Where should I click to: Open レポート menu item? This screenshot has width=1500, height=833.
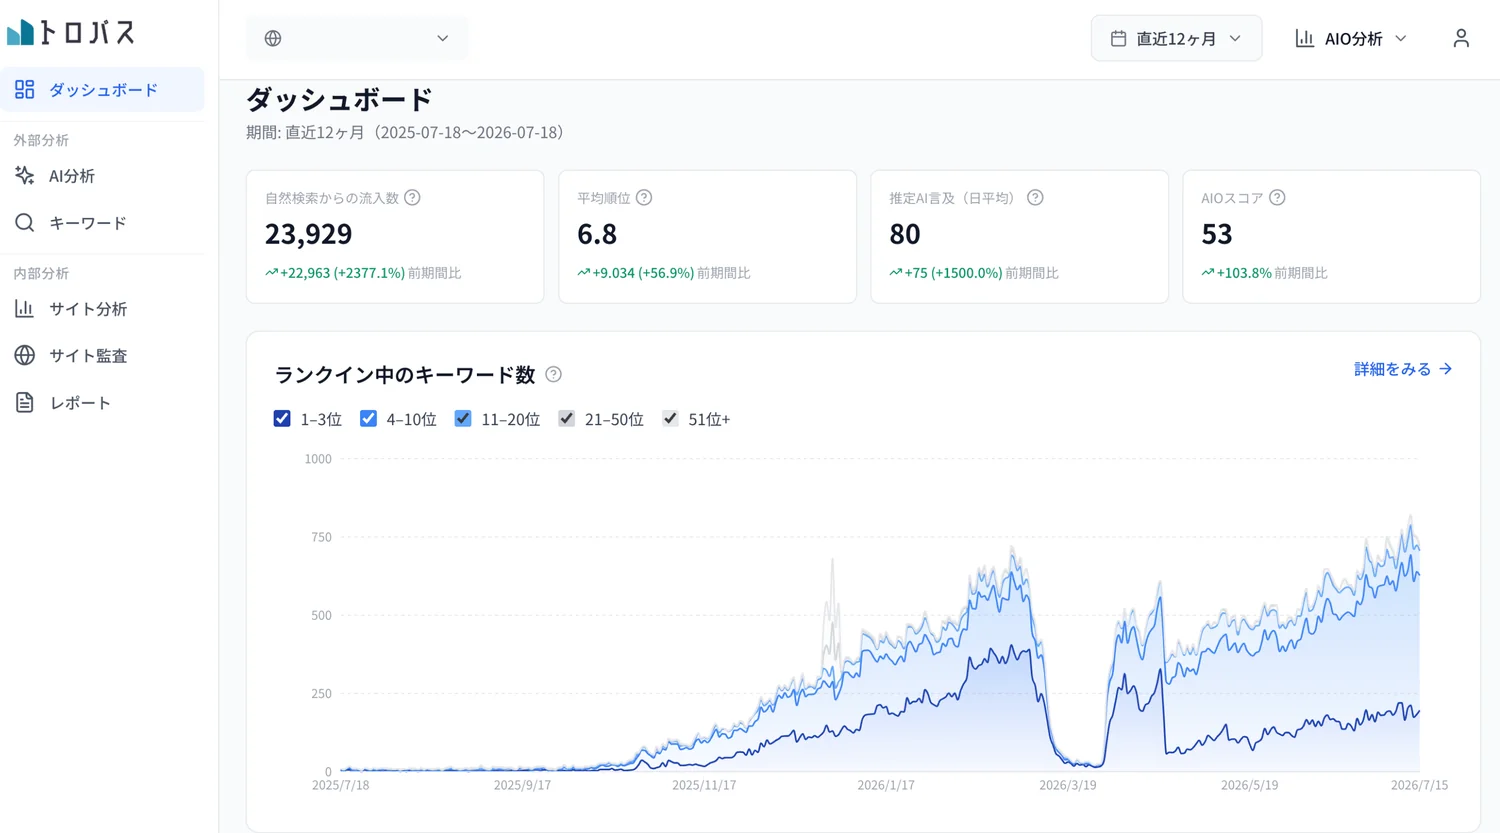coord(102,403)
